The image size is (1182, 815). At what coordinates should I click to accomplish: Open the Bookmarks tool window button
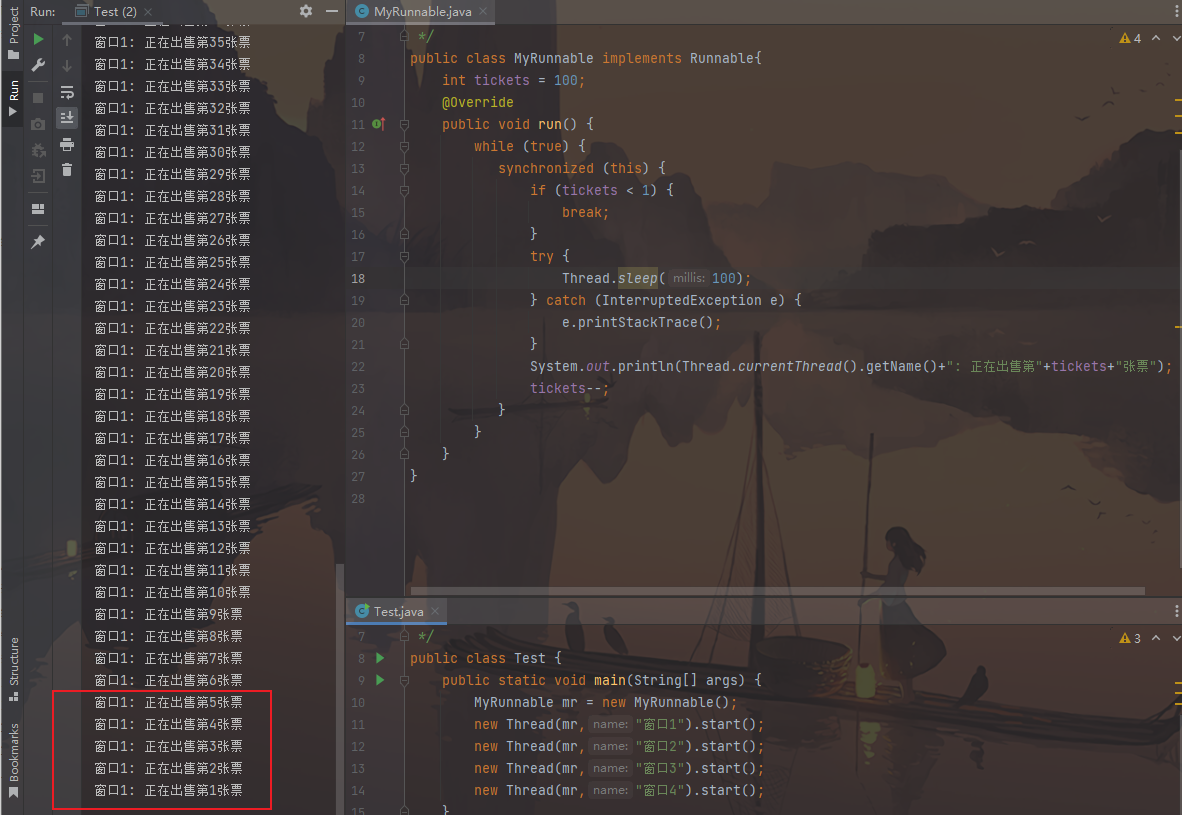tap(14, 760)
